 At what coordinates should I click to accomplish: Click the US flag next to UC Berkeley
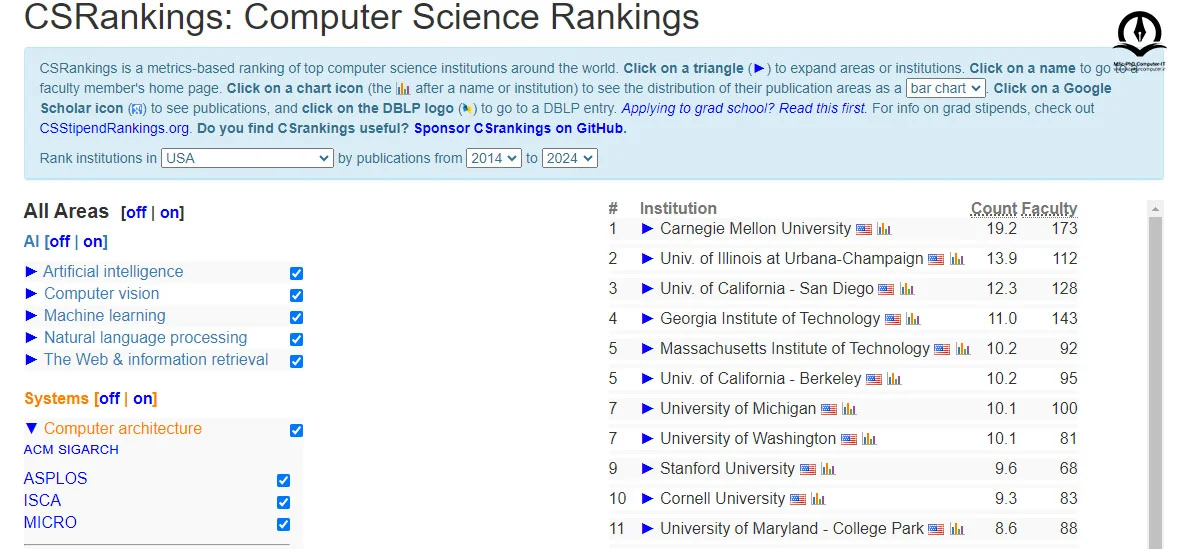pos(874,380)
